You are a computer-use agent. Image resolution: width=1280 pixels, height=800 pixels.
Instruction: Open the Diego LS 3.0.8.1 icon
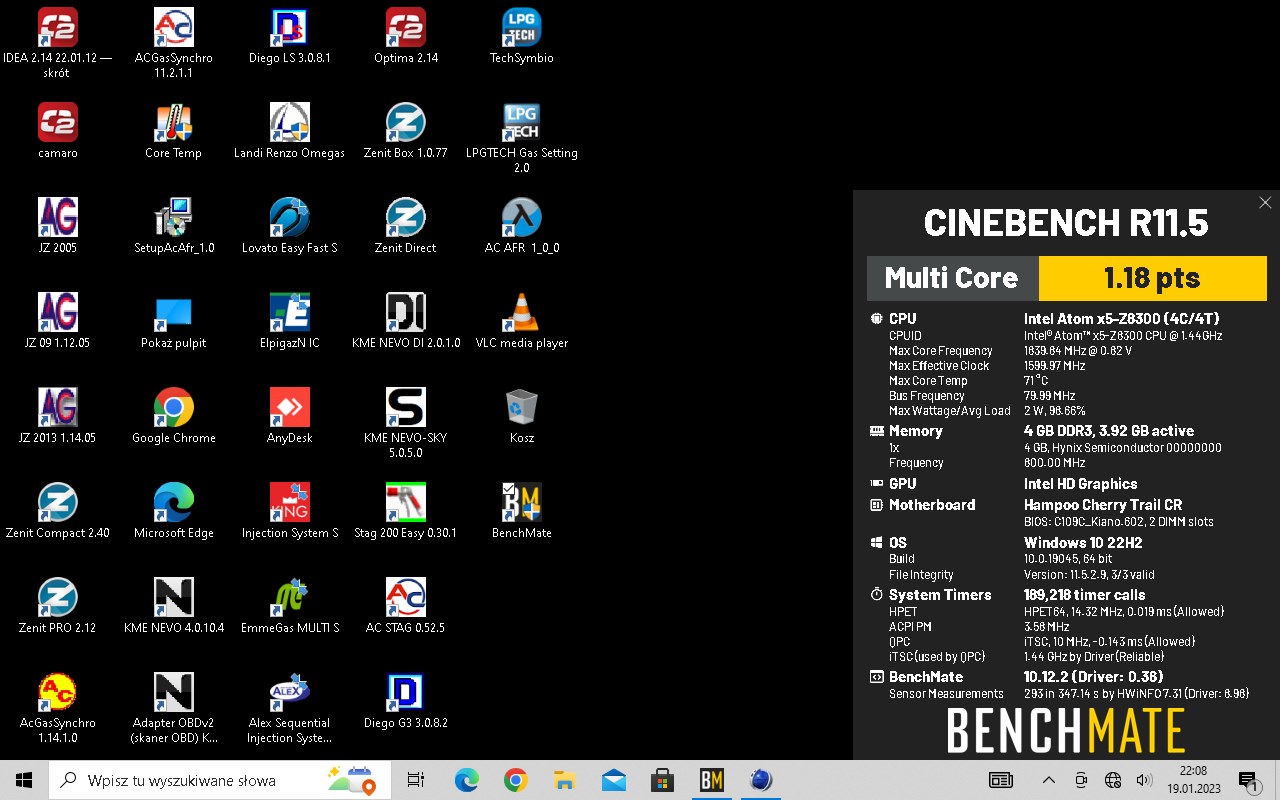289,28
